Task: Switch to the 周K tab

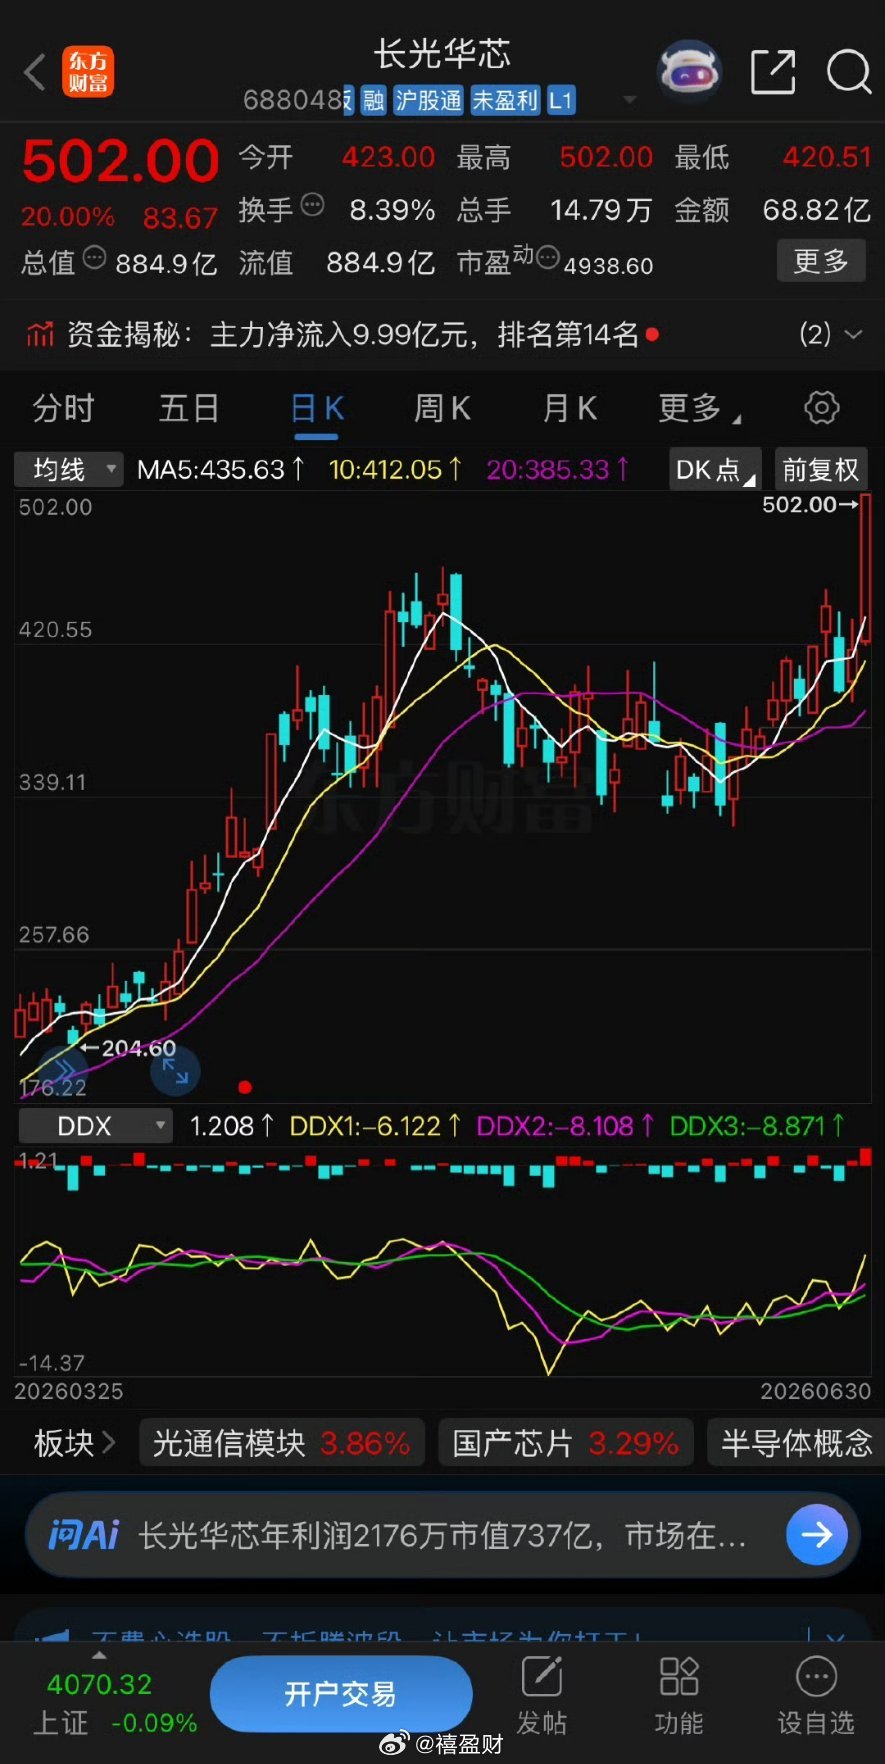Action: click(x=442, y=409)
